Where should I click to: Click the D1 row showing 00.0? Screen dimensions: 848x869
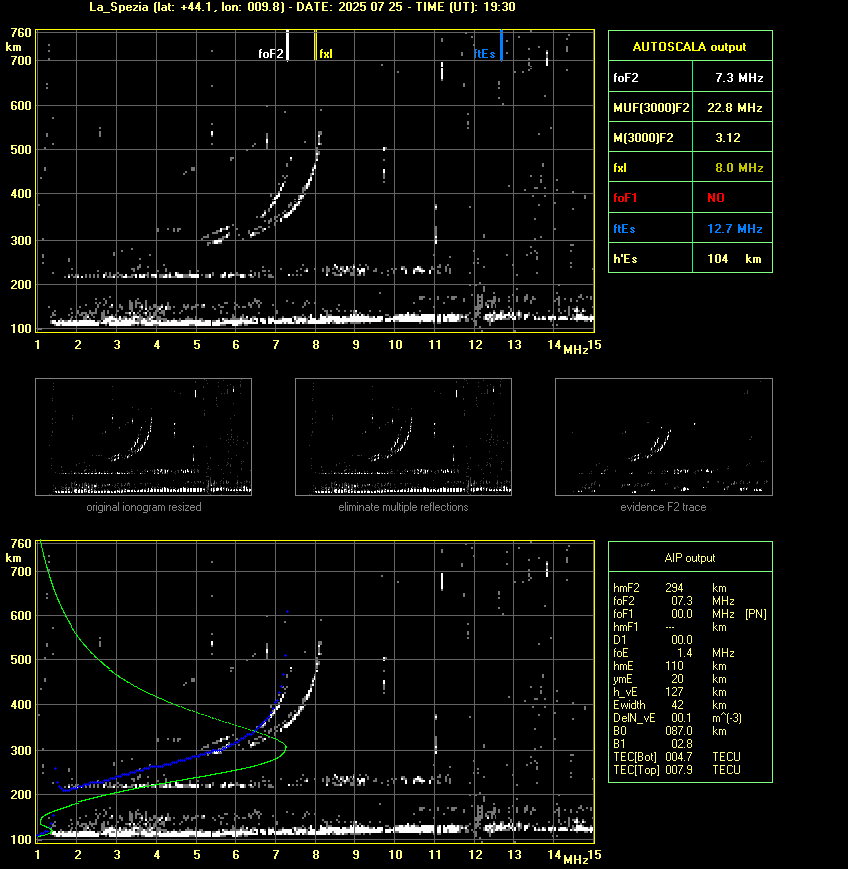pyautogui.click(x=653, y=640)
